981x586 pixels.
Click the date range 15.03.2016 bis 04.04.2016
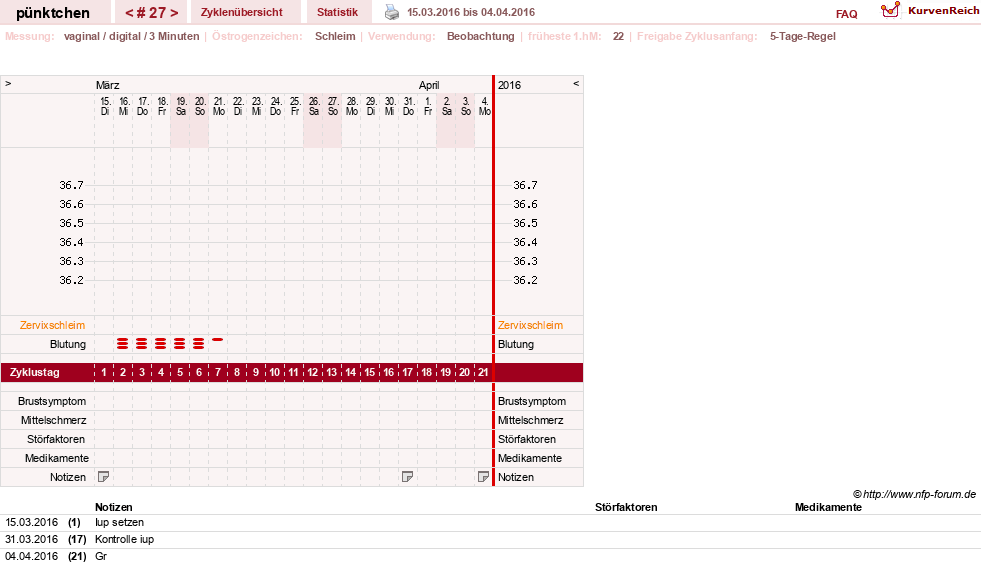[471, 12]
